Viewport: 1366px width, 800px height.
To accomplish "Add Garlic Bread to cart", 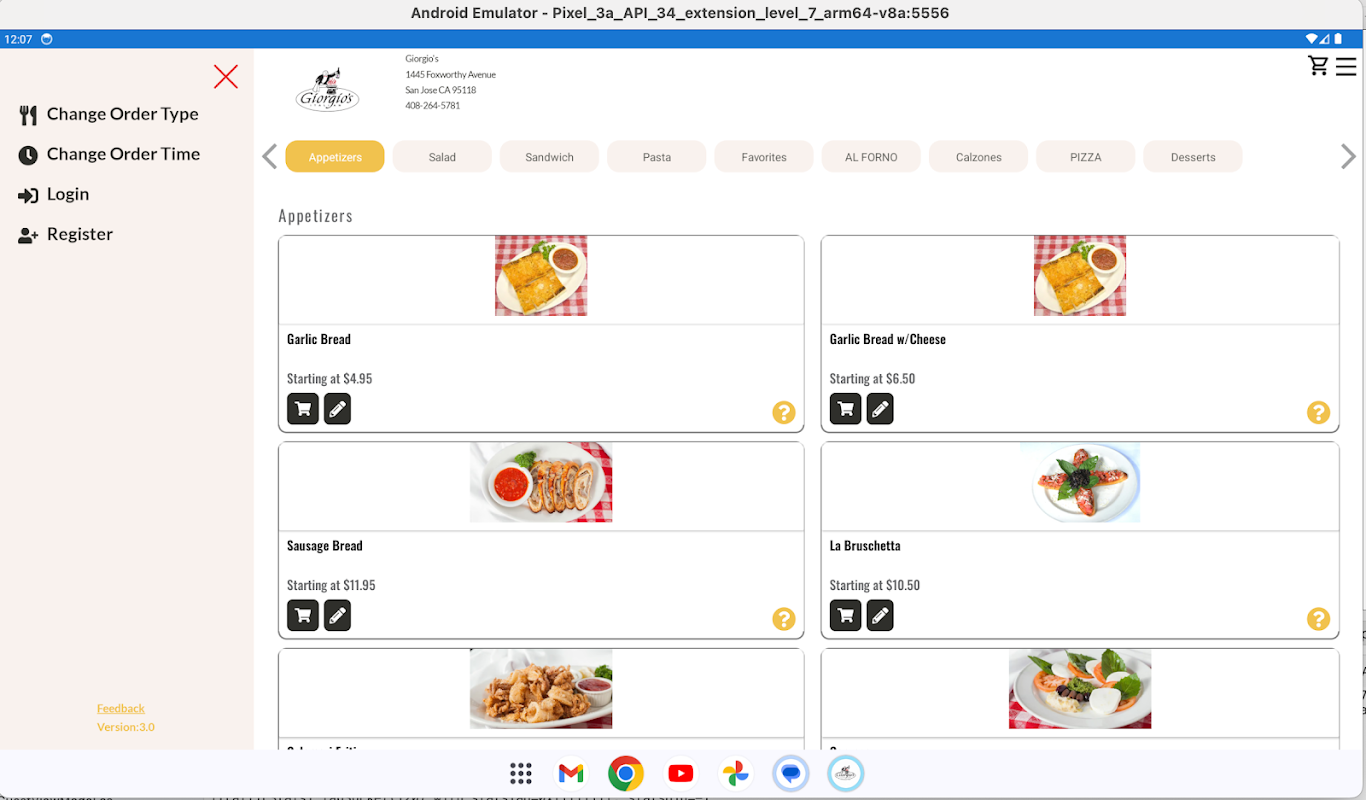I will [x=303, y=409].
